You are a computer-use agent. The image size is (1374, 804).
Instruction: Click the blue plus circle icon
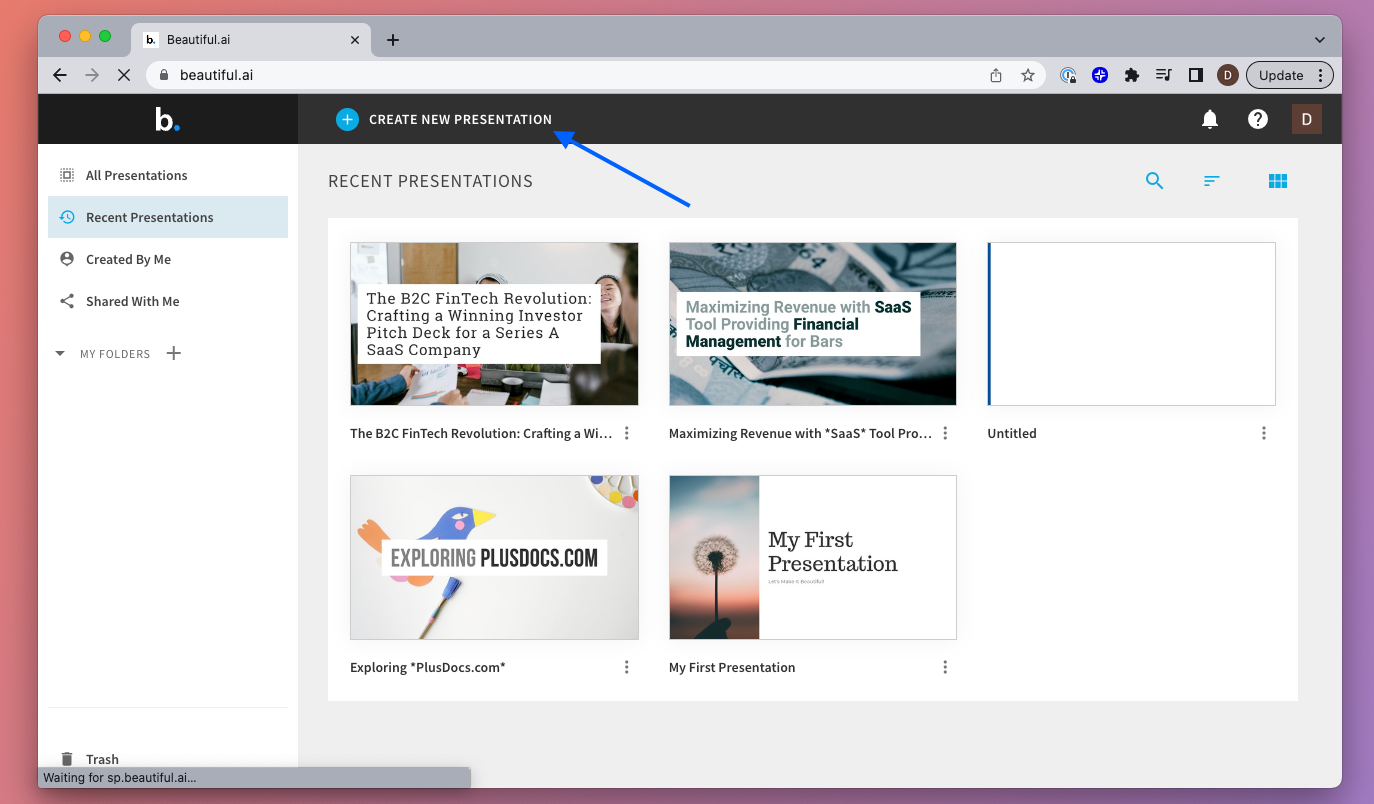347,119
